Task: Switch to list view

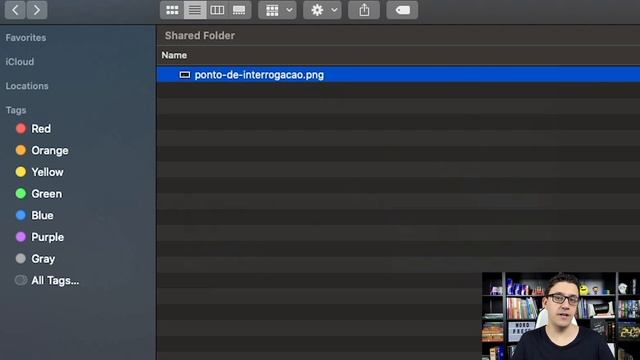Action: 195,10
